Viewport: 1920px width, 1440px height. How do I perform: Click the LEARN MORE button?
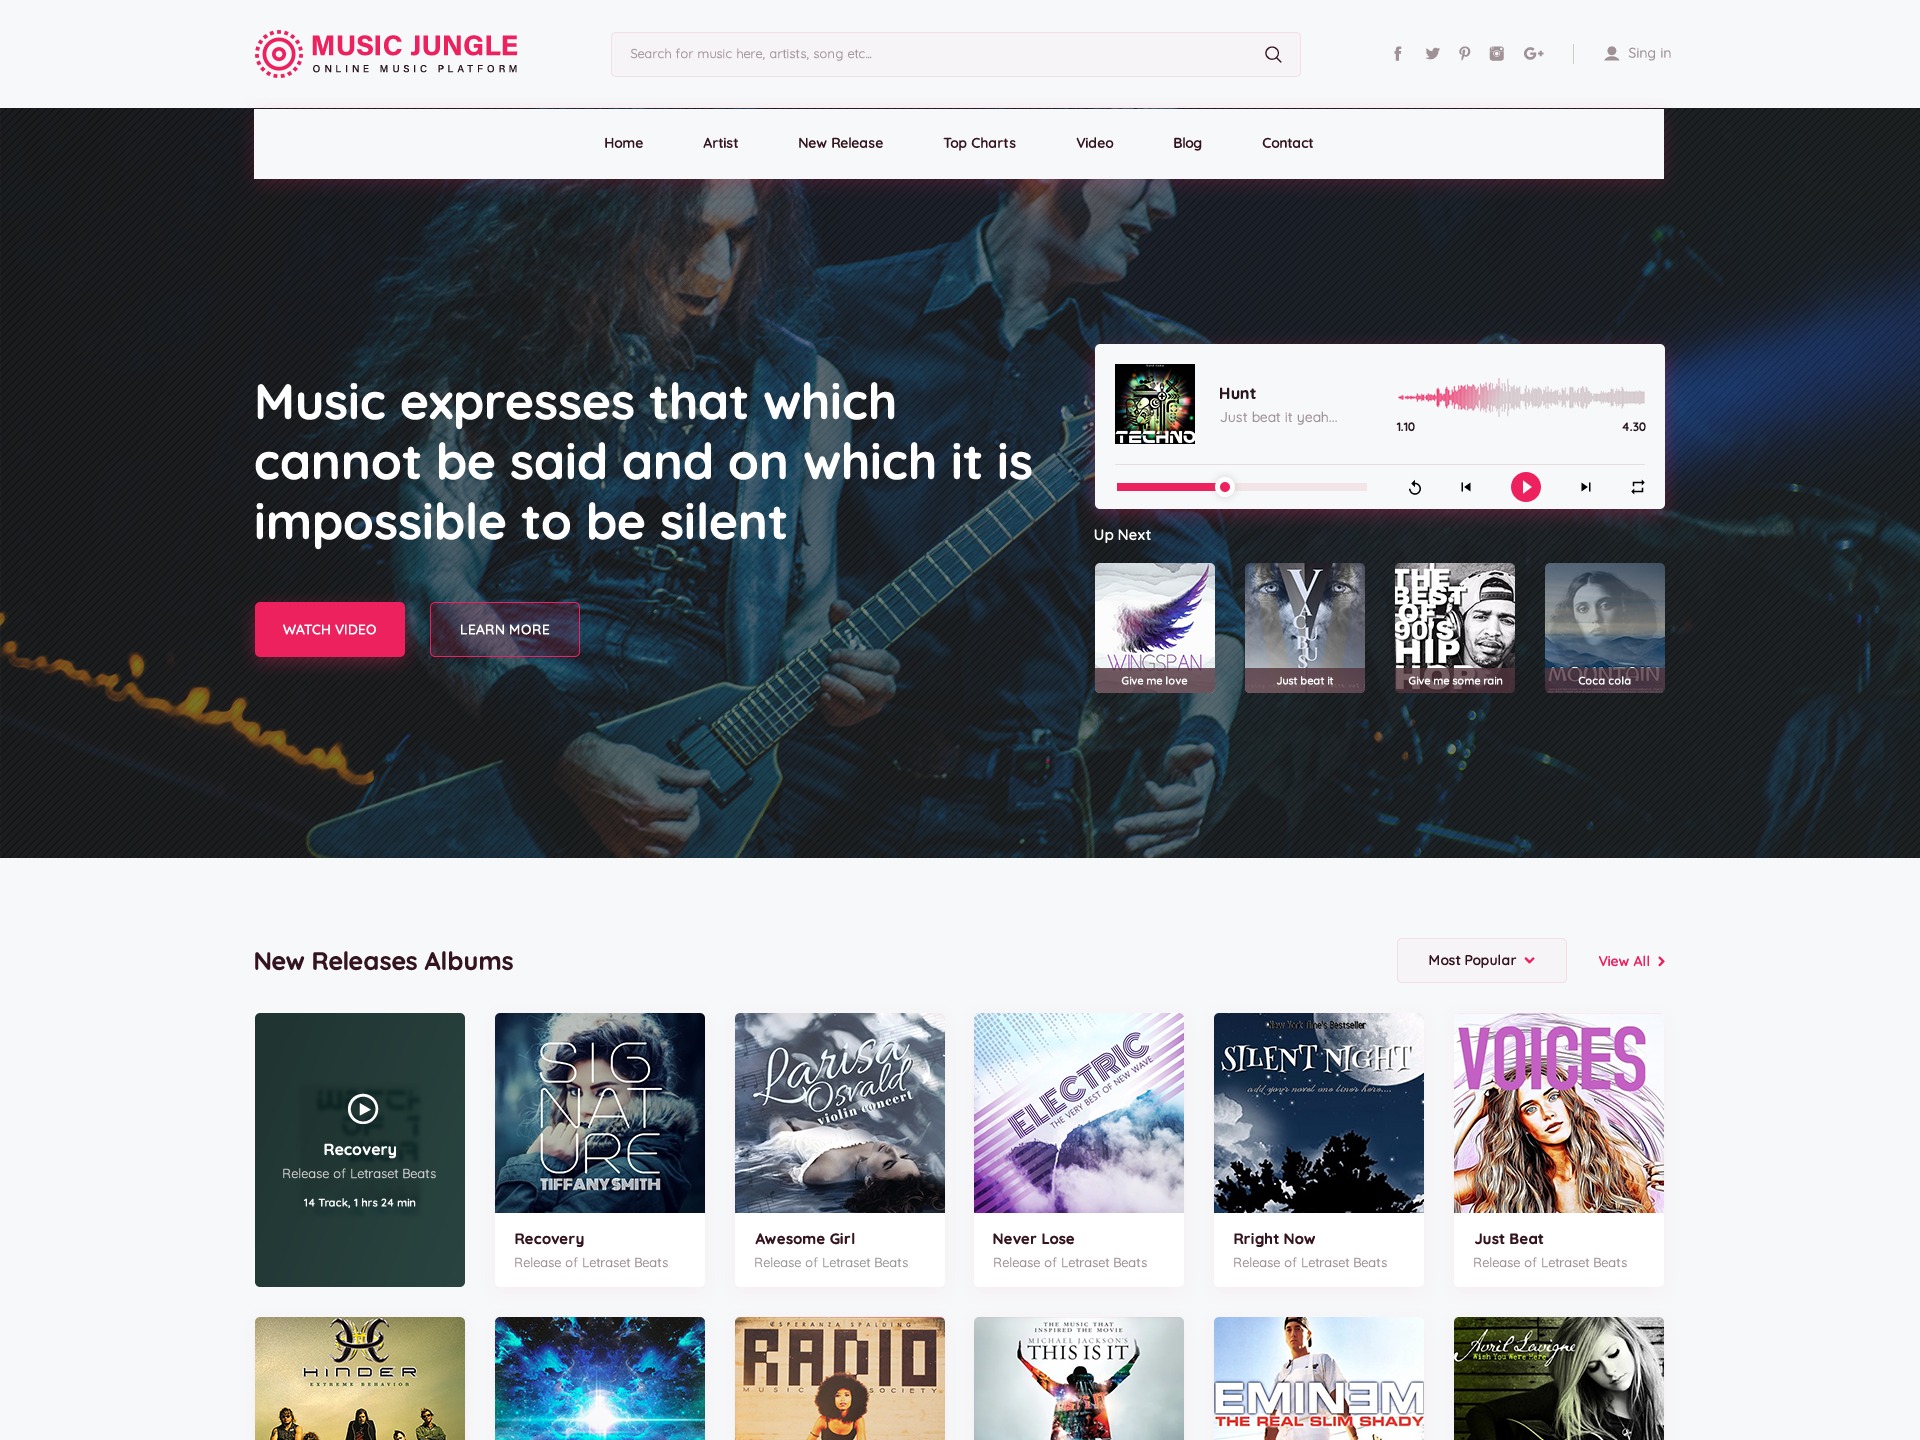tap(505, 629)
